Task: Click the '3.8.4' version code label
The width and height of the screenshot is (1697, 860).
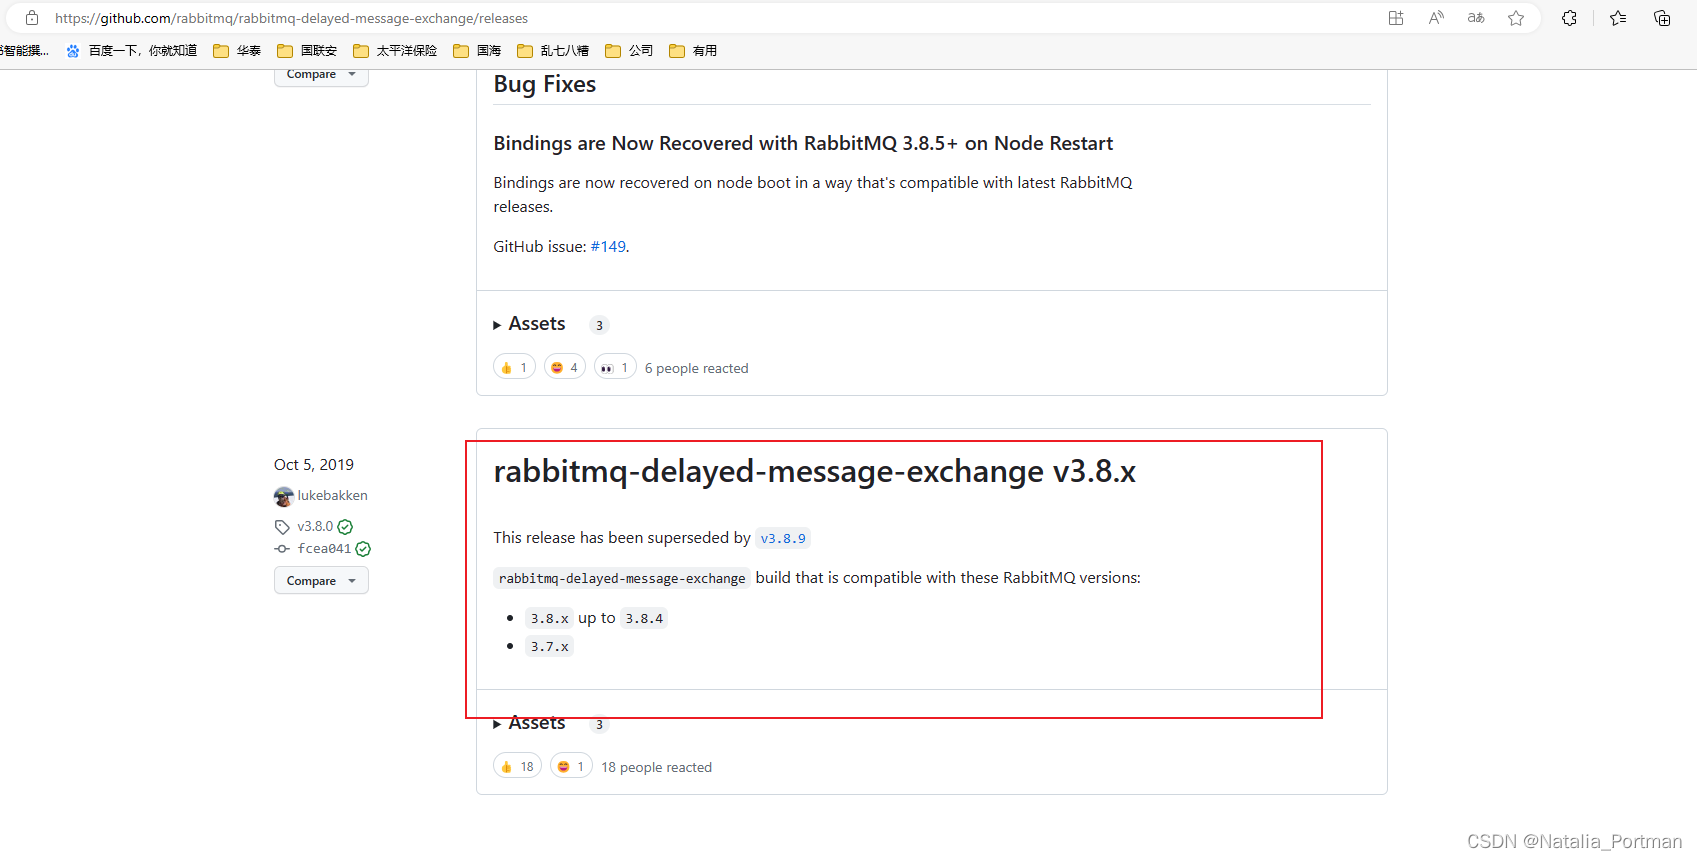Action: [644, 619]
